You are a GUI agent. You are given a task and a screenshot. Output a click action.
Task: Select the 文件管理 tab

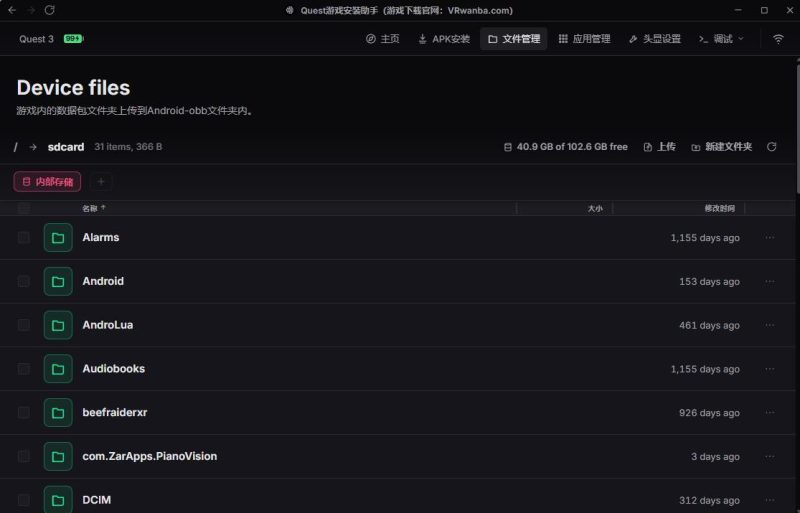point(514,39)
